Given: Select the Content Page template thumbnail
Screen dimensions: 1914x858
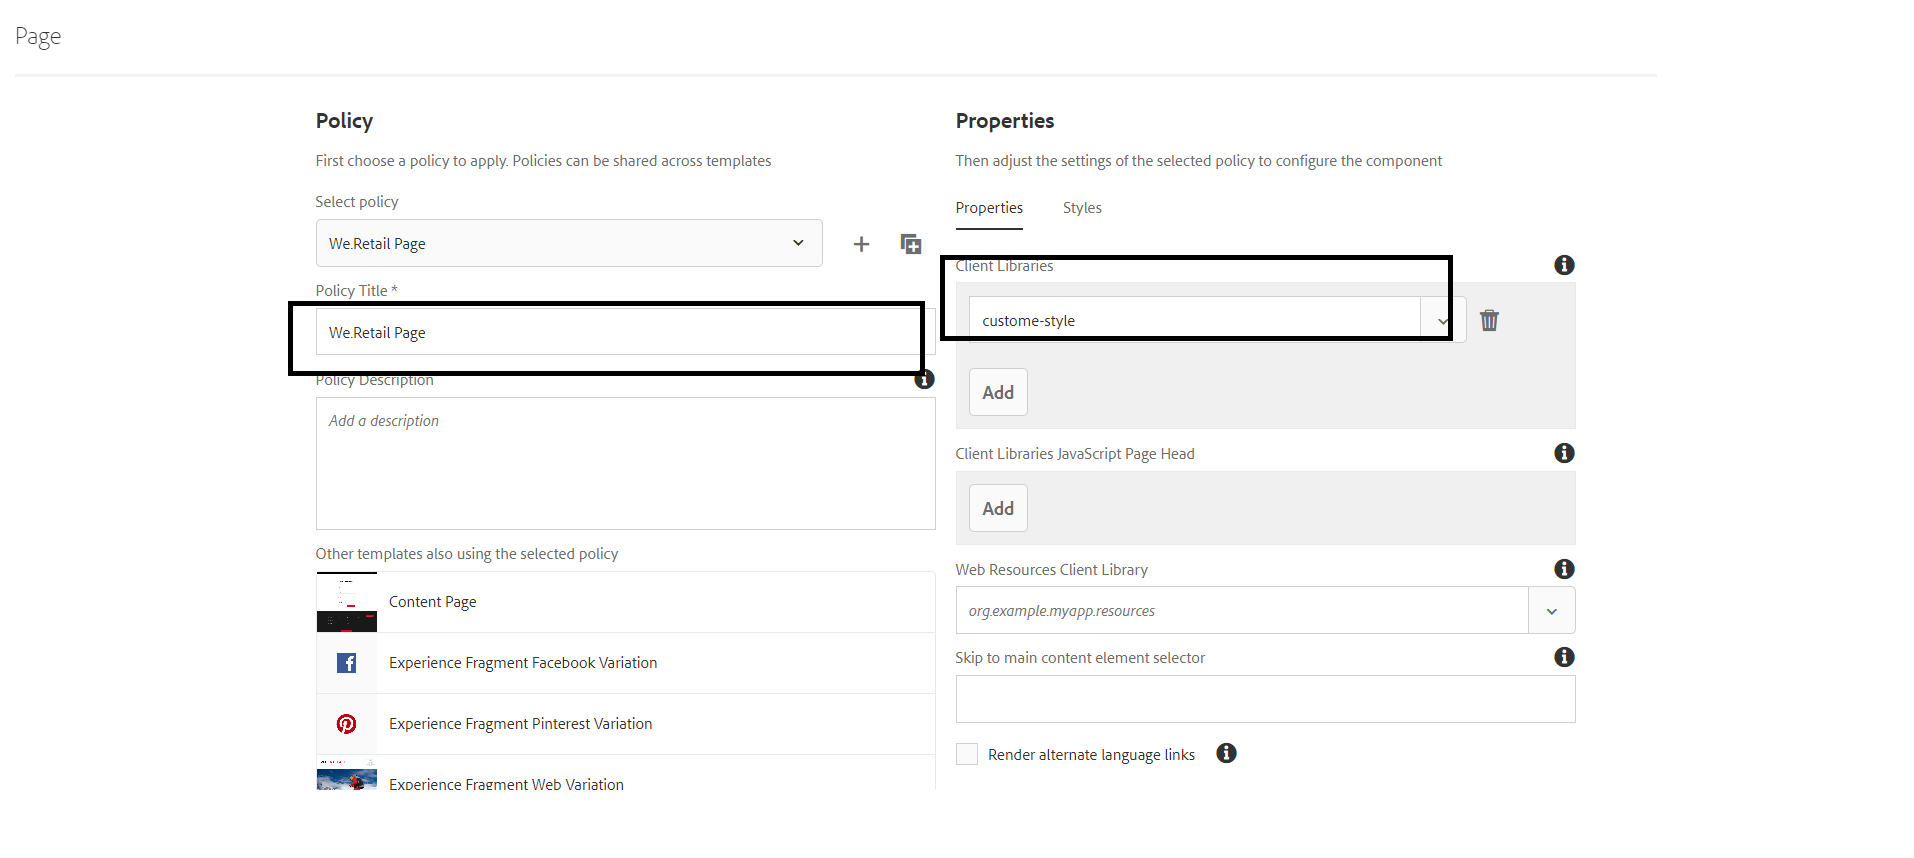Looking at the screenshot, I should pyautogui.click(x=347, y=602).
